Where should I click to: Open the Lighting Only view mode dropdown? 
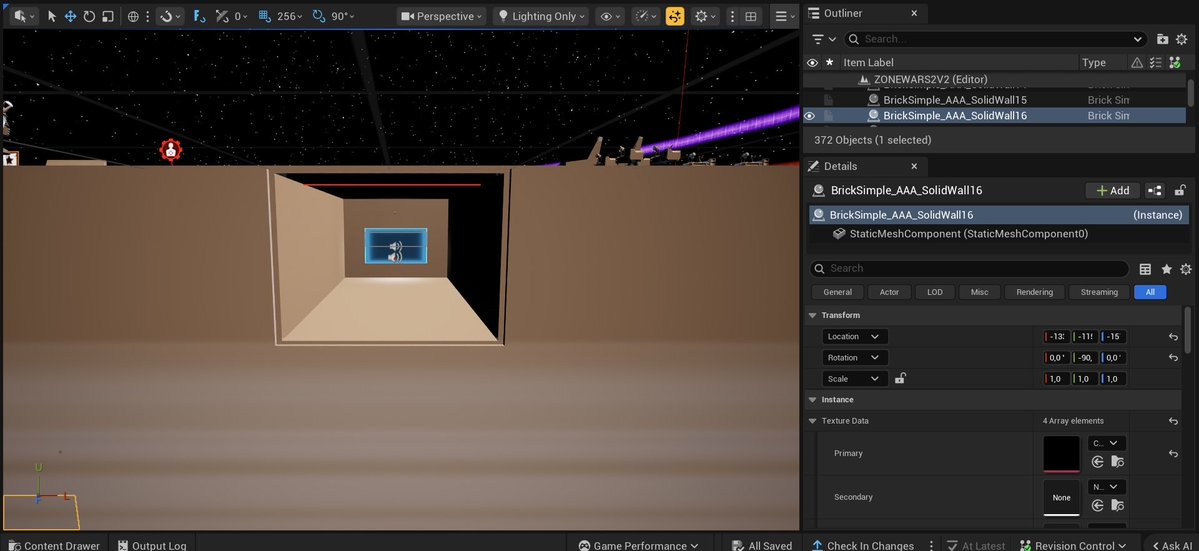pyautogui.click(x=541, y=16)
